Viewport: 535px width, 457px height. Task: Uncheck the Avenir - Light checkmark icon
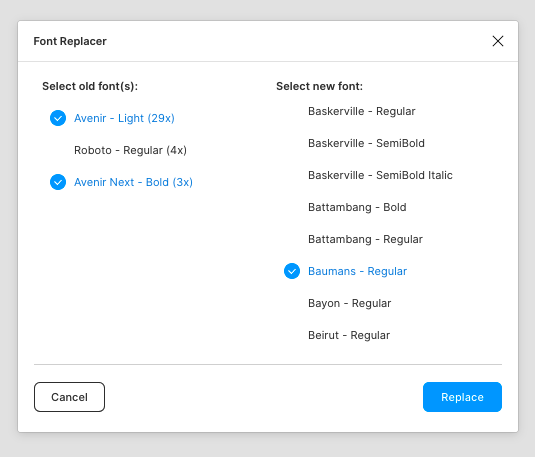[x=58, y=118]
